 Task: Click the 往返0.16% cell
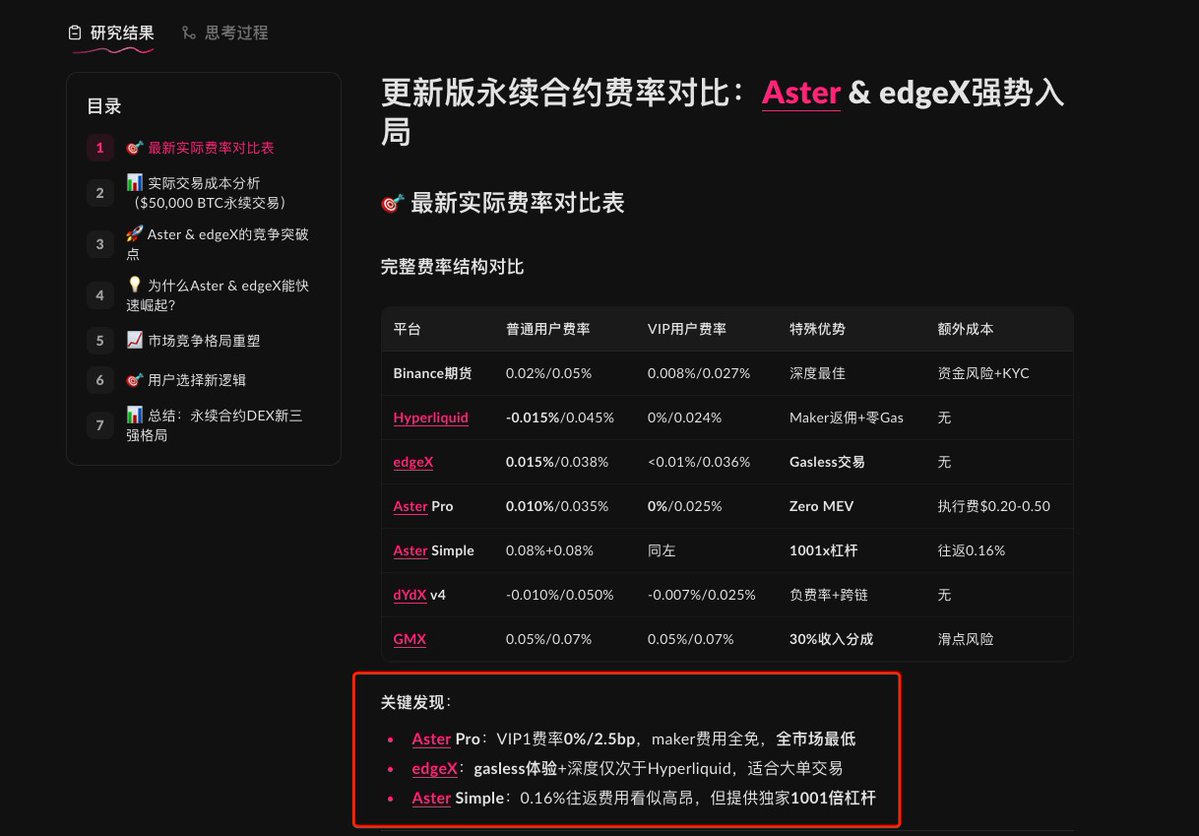tap(971, 551)
